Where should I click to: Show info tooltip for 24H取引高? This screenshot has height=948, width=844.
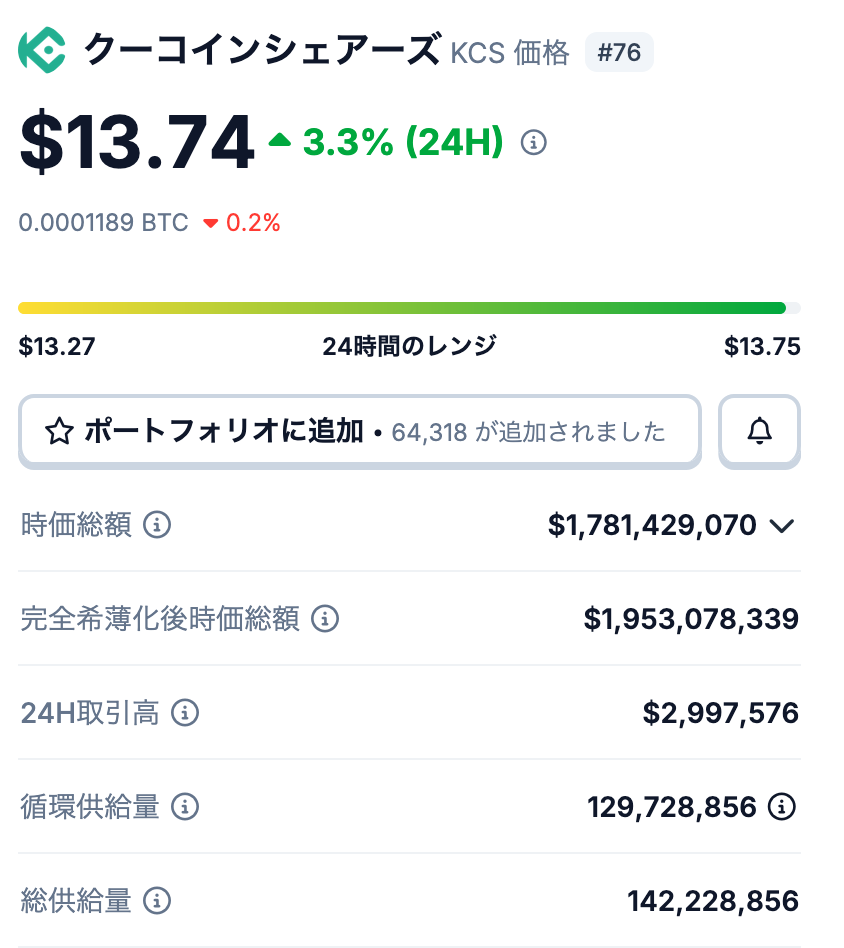point(185,713)
